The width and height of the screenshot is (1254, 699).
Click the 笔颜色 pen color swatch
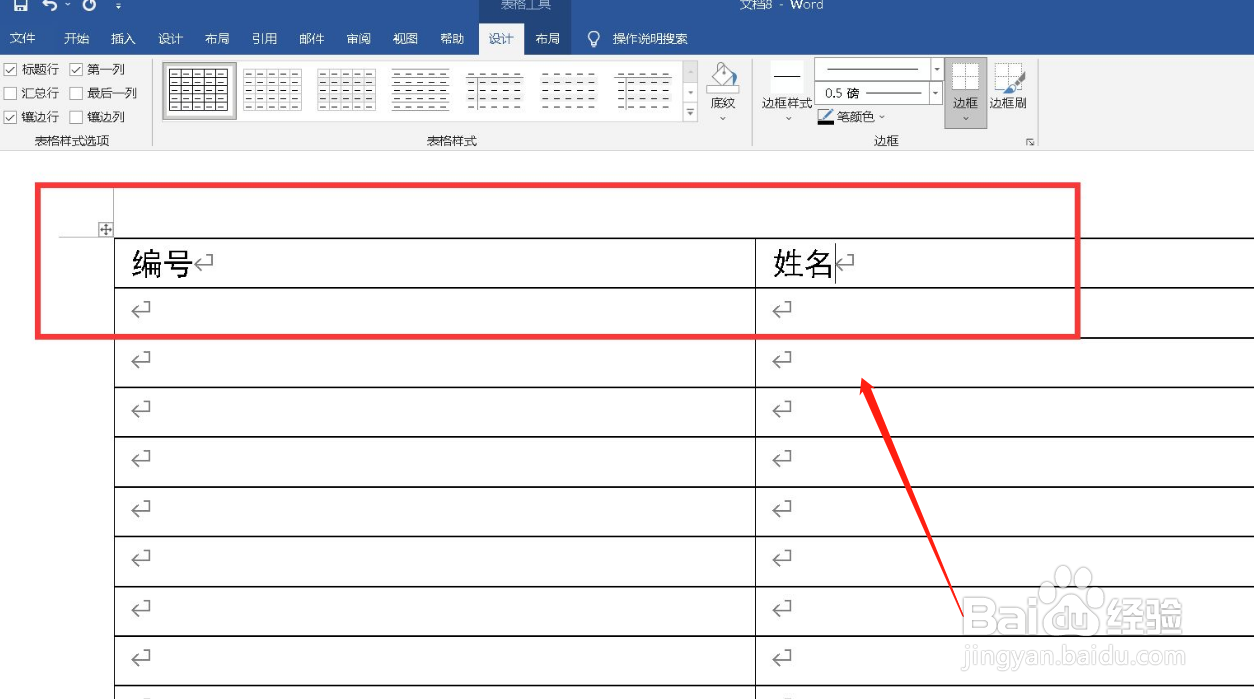[825, 117]
